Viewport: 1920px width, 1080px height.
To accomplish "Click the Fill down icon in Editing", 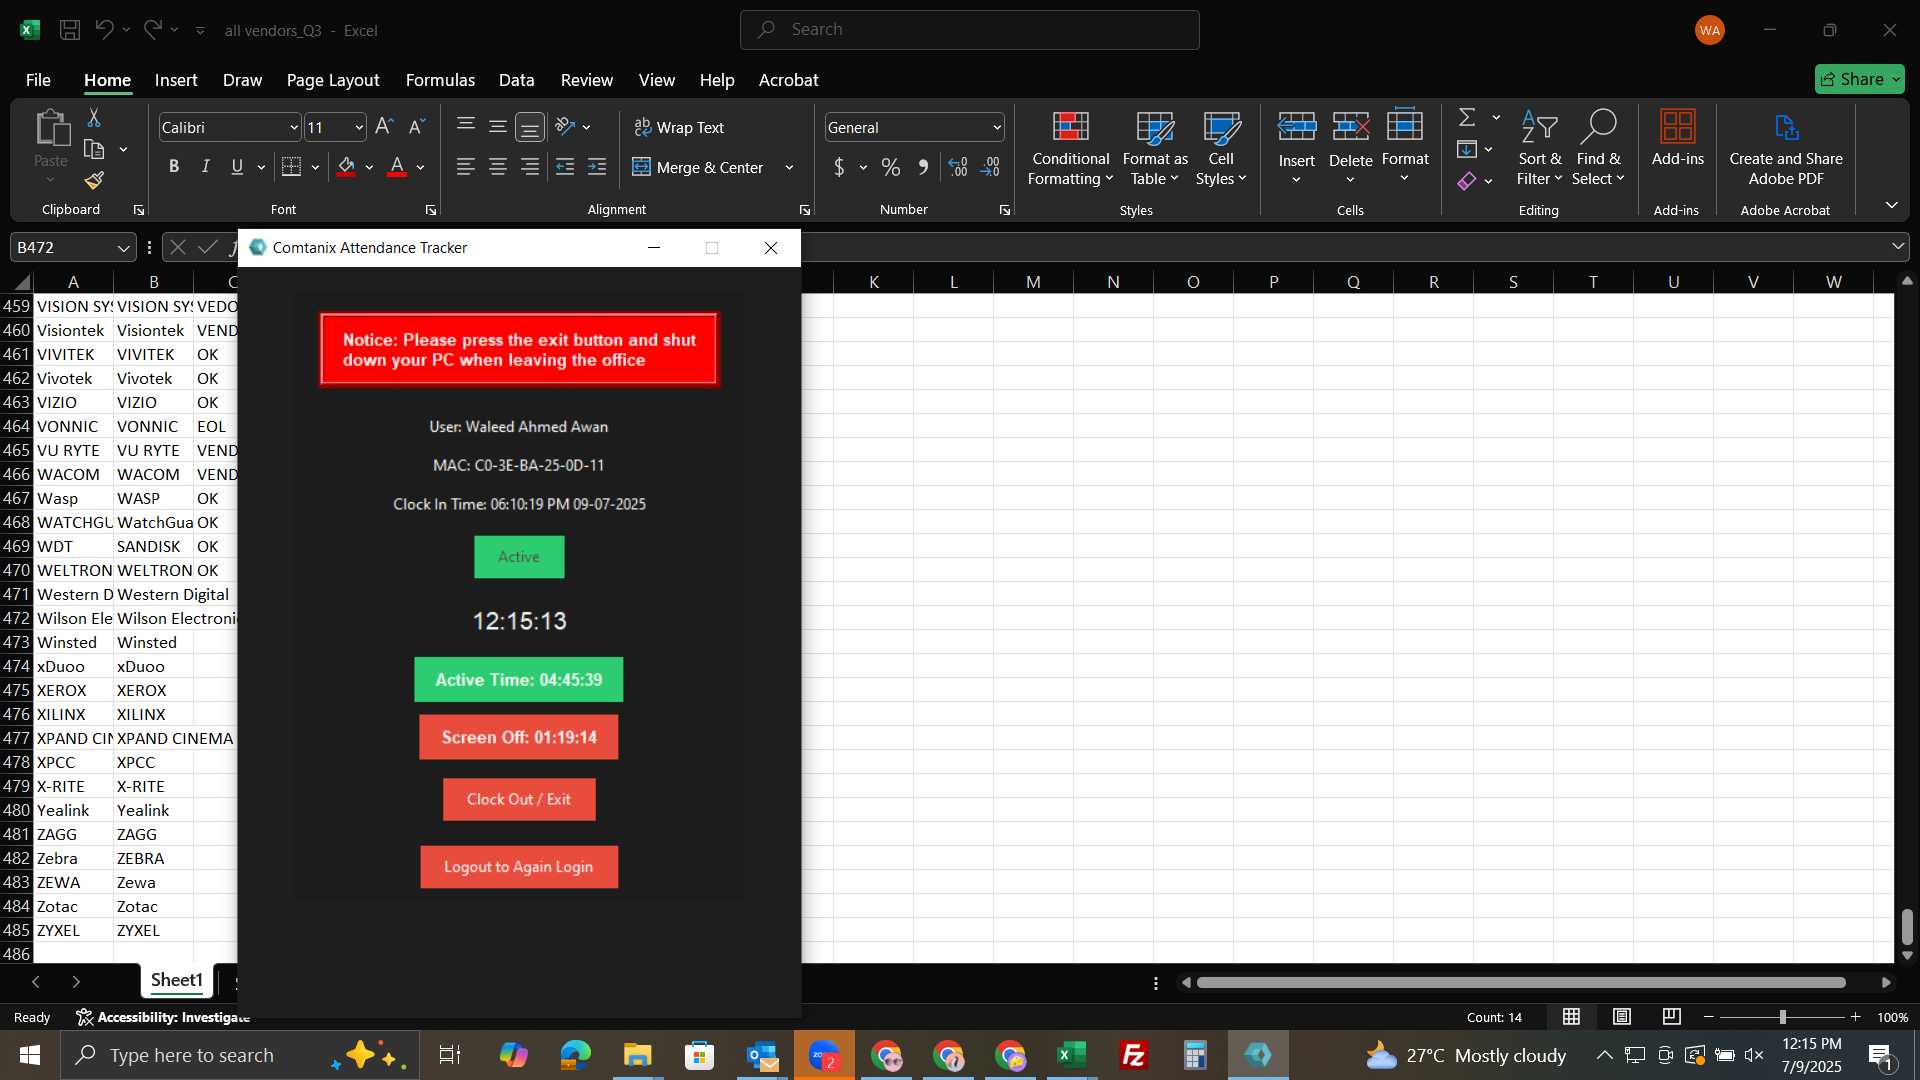I will (1467, 149).
